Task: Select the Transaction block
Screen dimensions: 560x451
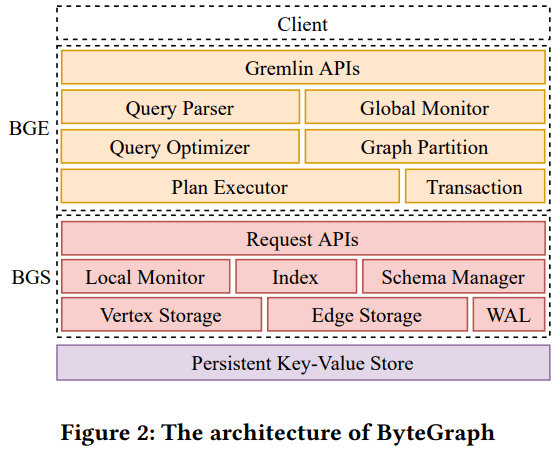Action: 475,186
